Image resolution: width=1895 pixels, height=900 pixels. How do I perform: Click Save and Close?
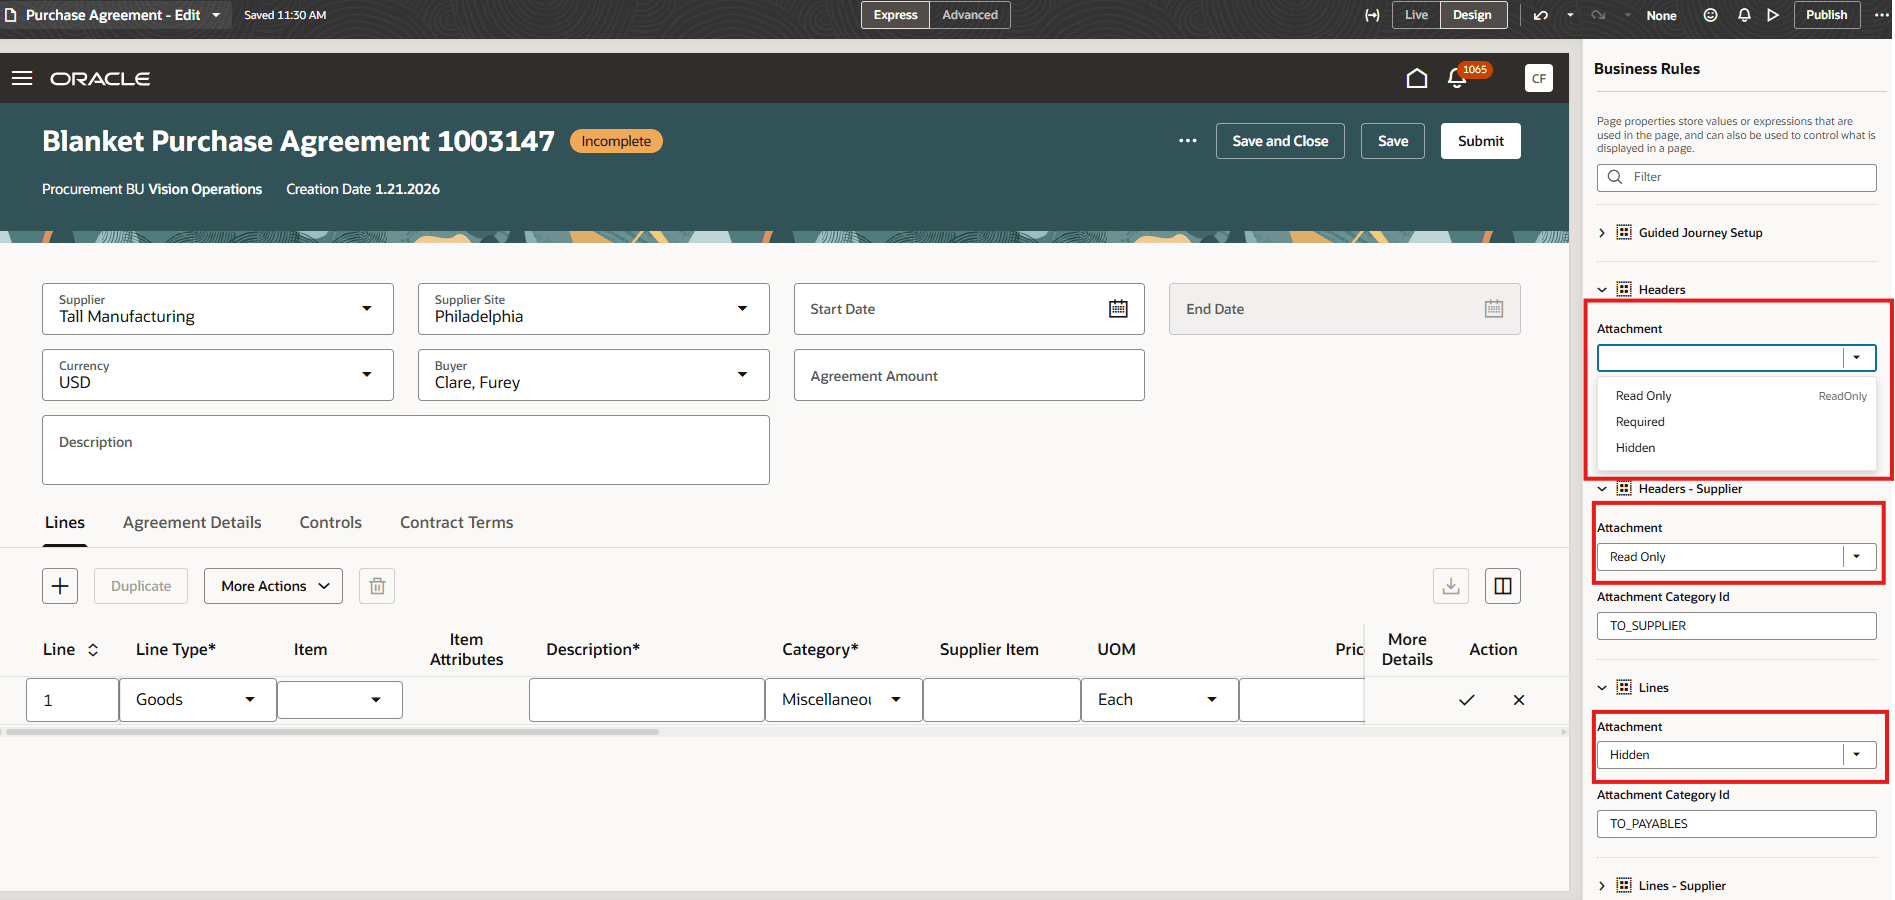coord(1279,141)
